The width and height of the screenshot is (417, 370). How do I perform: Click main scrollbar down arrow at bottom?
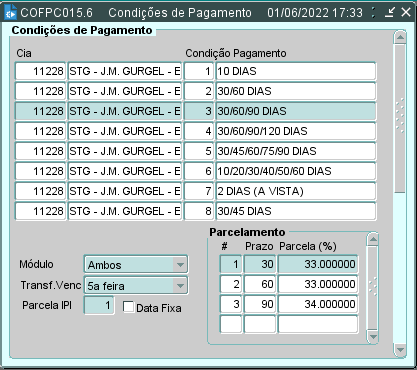pyautogui.click(x=400, y=350)
